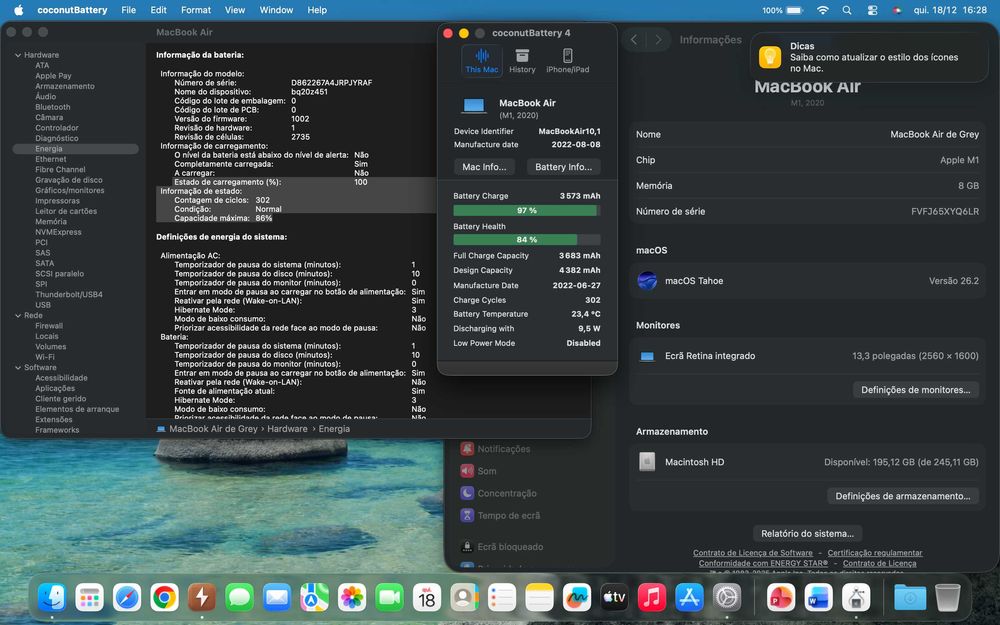Open Contrato de Licença de Software link
Screen dimensions: 1000x625
pos(753,553)
